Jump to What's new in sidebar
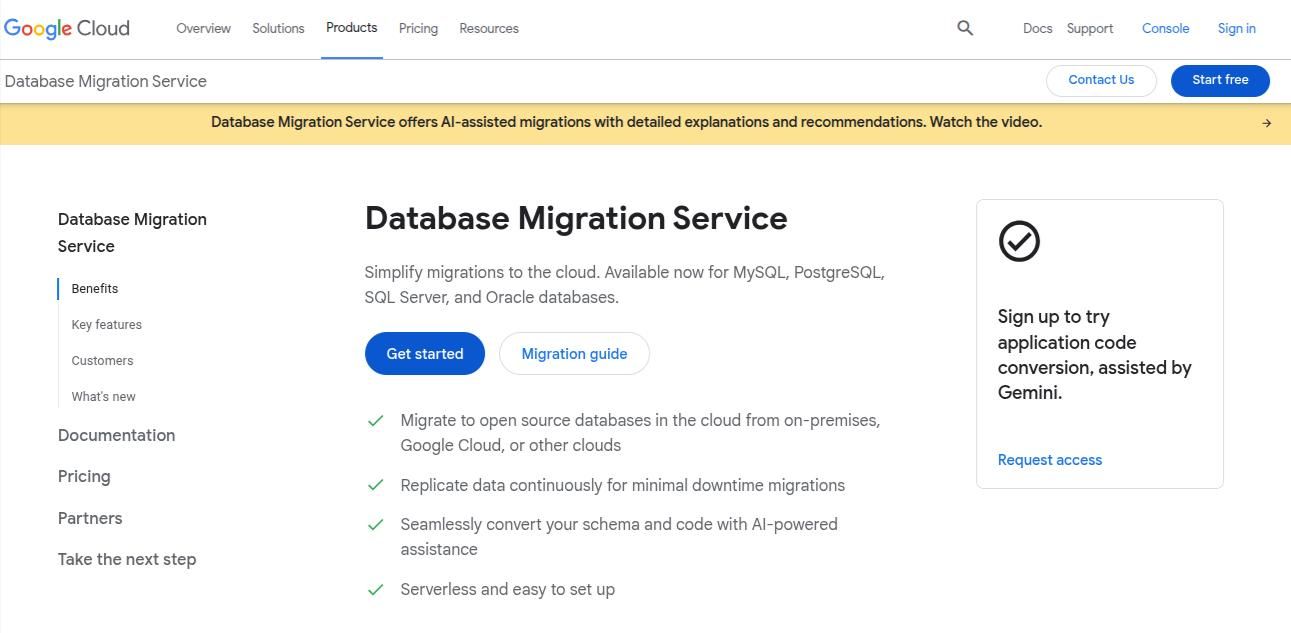 pyautogui.click(x=104, y=397)
